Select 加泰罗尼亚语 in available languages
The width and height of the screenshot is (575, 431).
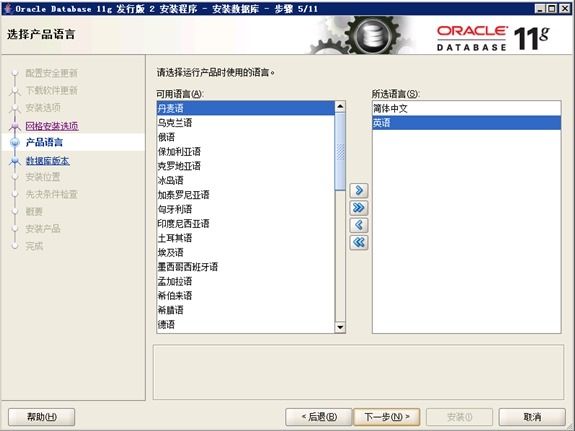point(246,195)
